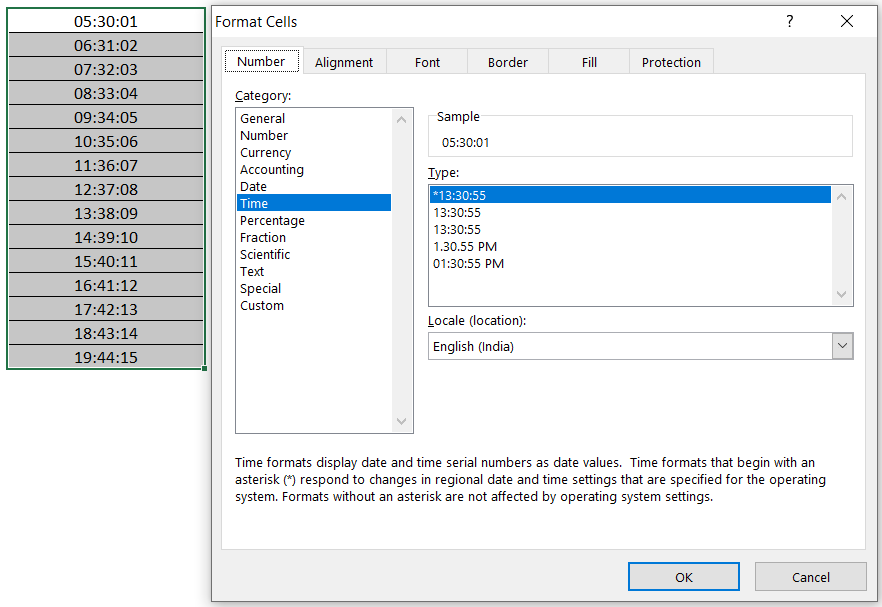This screenshot has width=882, height=607.
Task: Switch to the Protection tab
Action: tap(670, 61)
